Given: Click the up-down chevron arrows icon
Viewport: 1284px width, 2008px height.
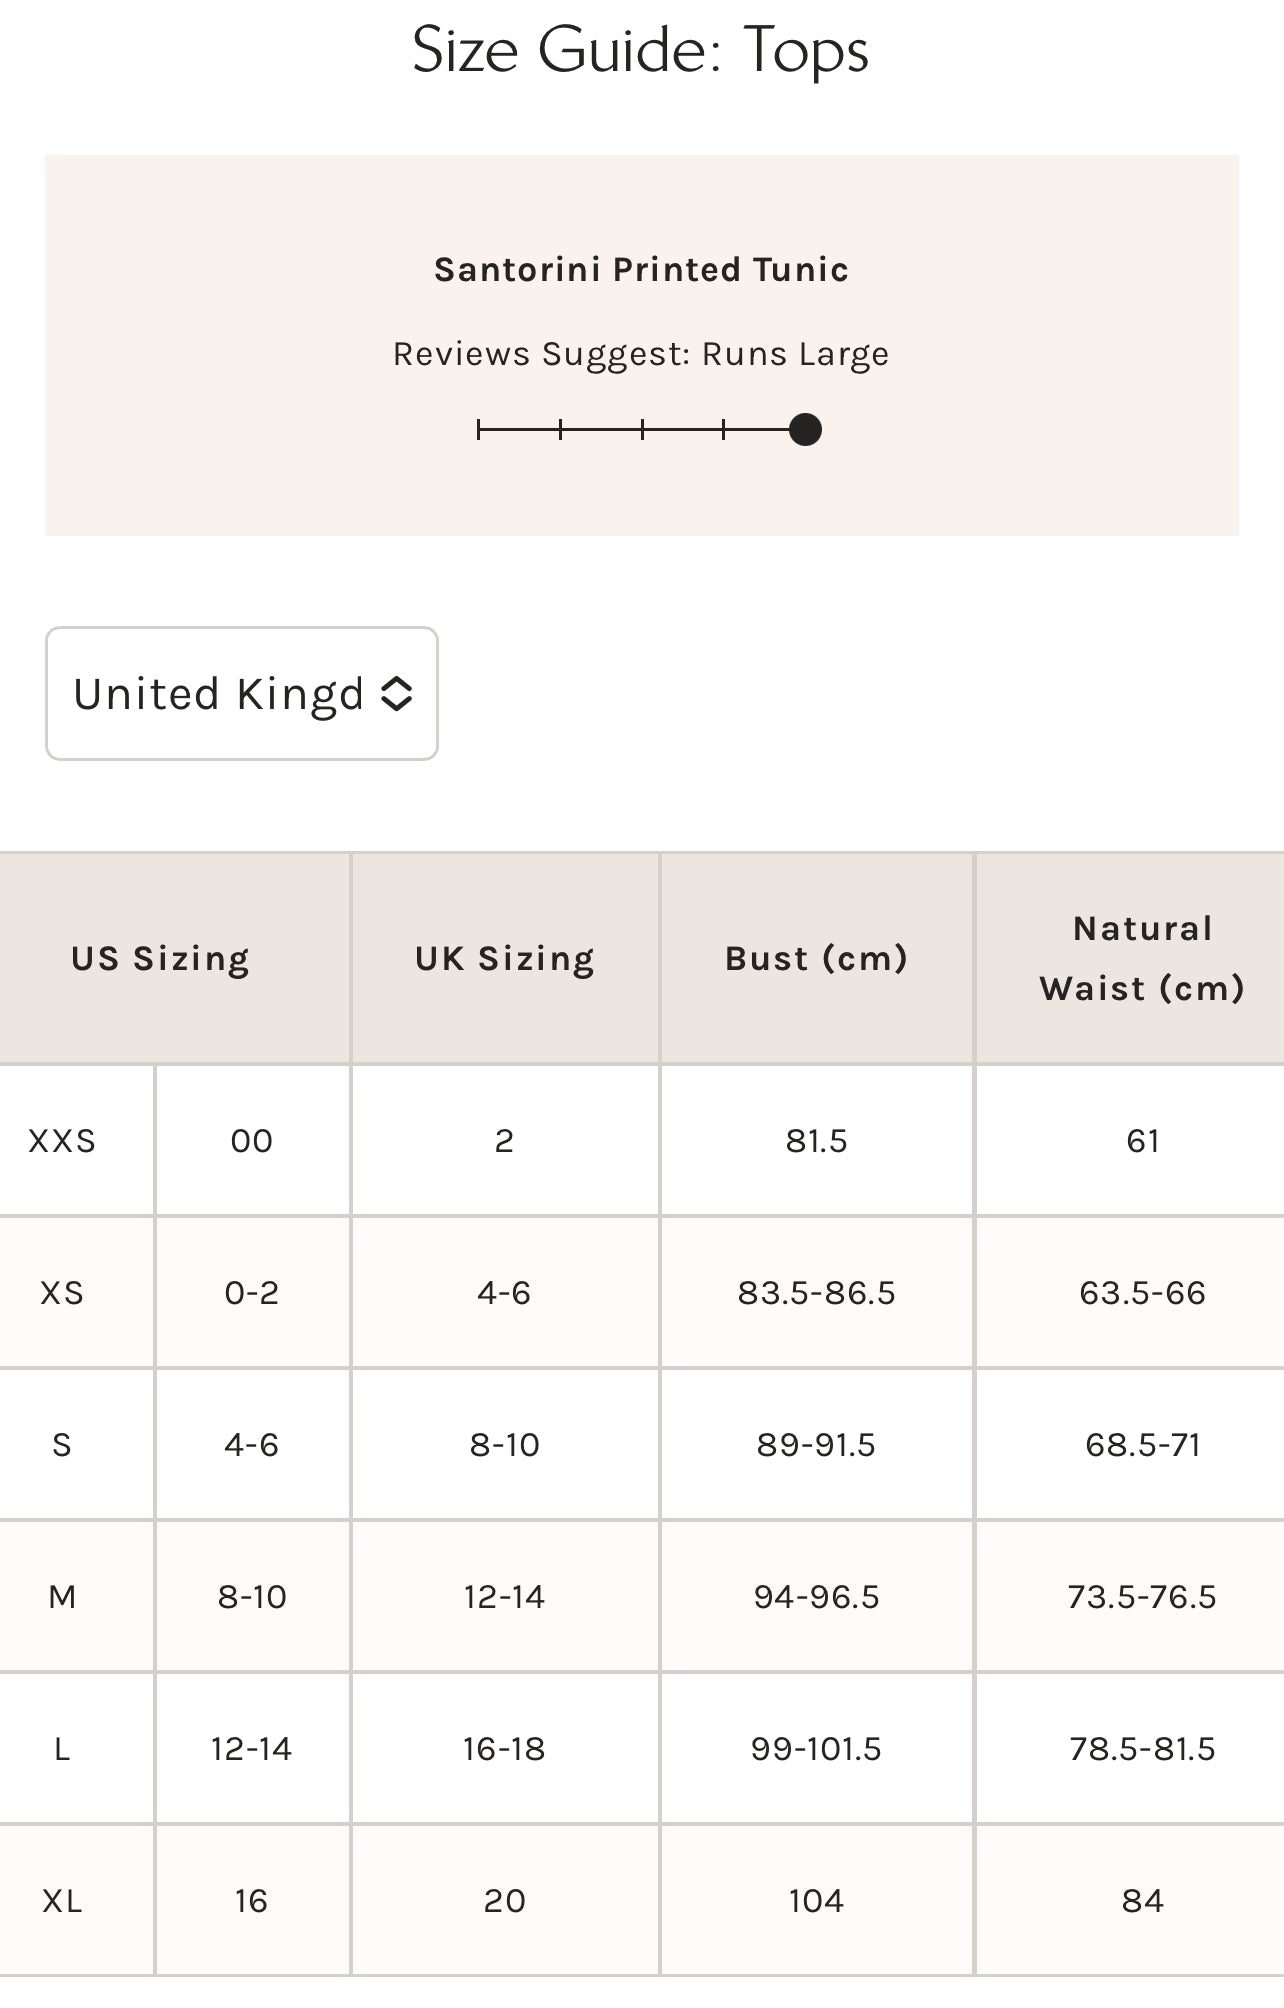Looking at the screenshot, I should click(x=397, y=694).
